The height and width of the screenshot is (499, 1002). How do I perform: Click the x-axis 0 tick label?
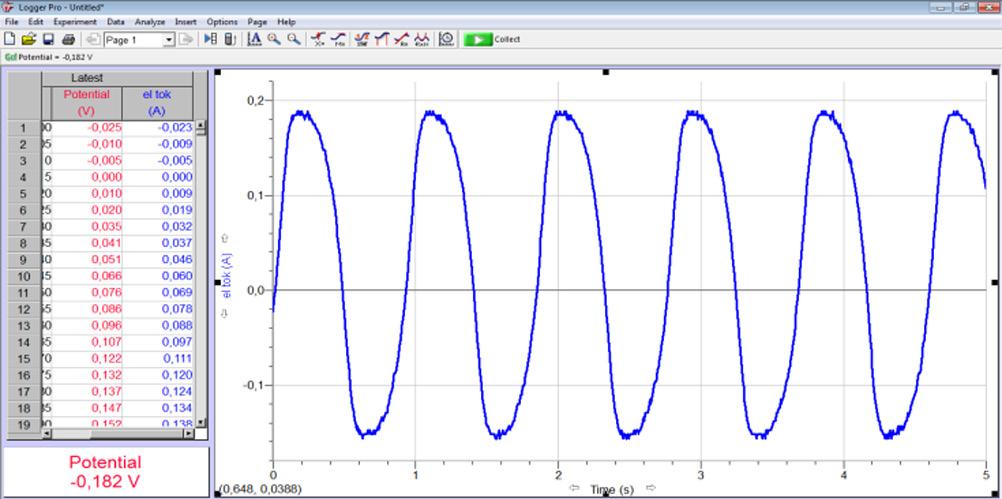273,475
